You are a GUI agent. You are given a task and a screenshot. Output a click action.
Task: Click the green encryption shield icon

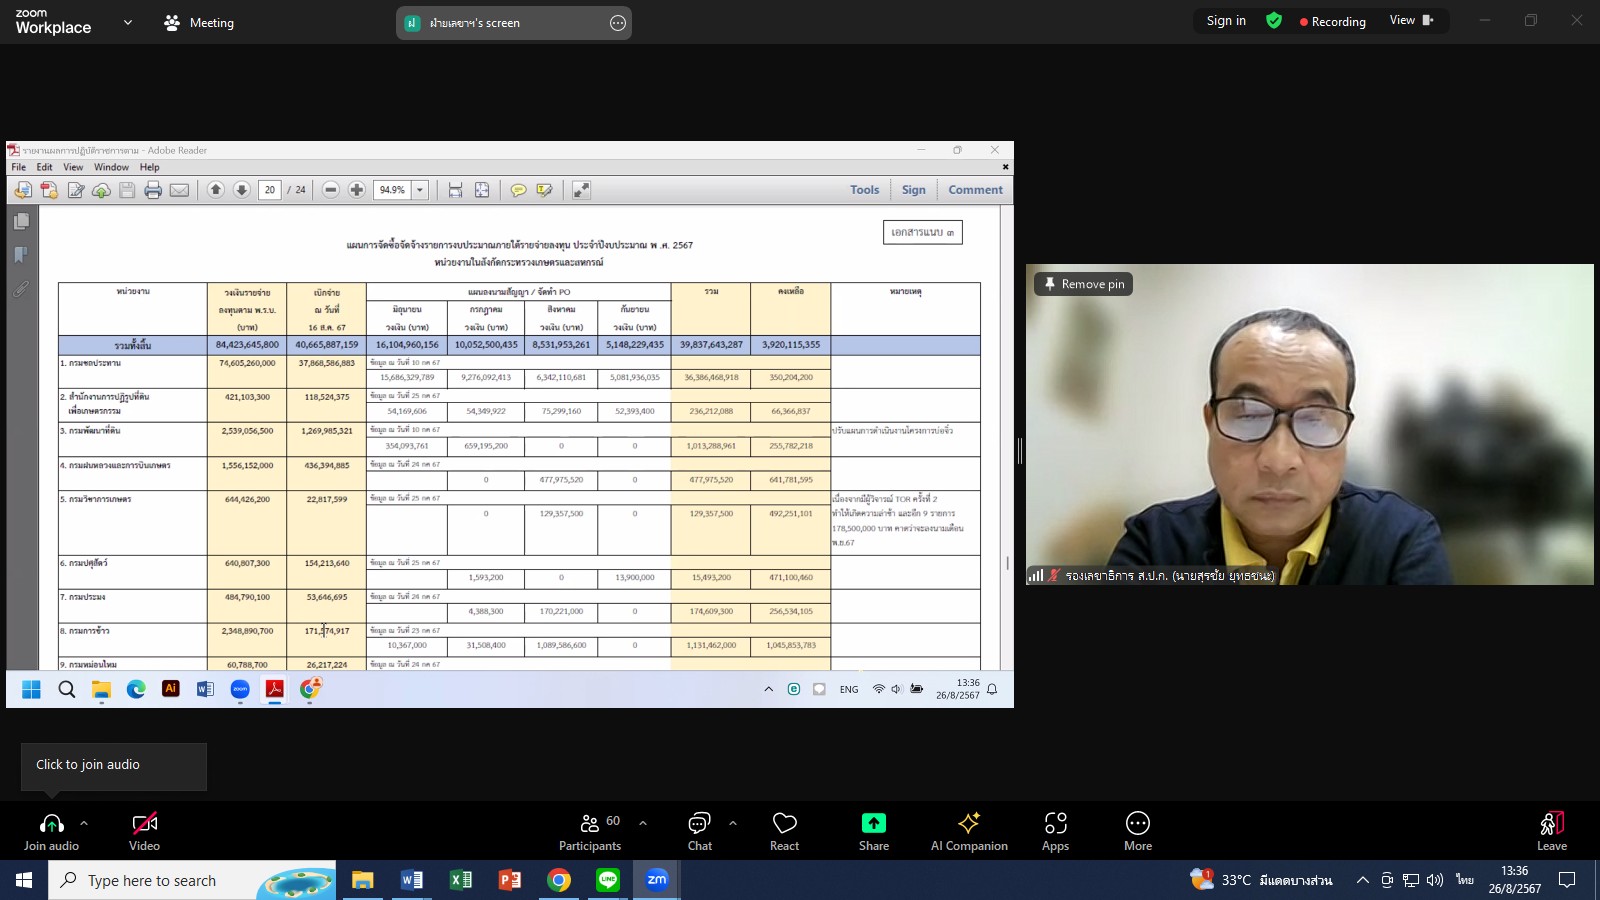click(1274, 20)
